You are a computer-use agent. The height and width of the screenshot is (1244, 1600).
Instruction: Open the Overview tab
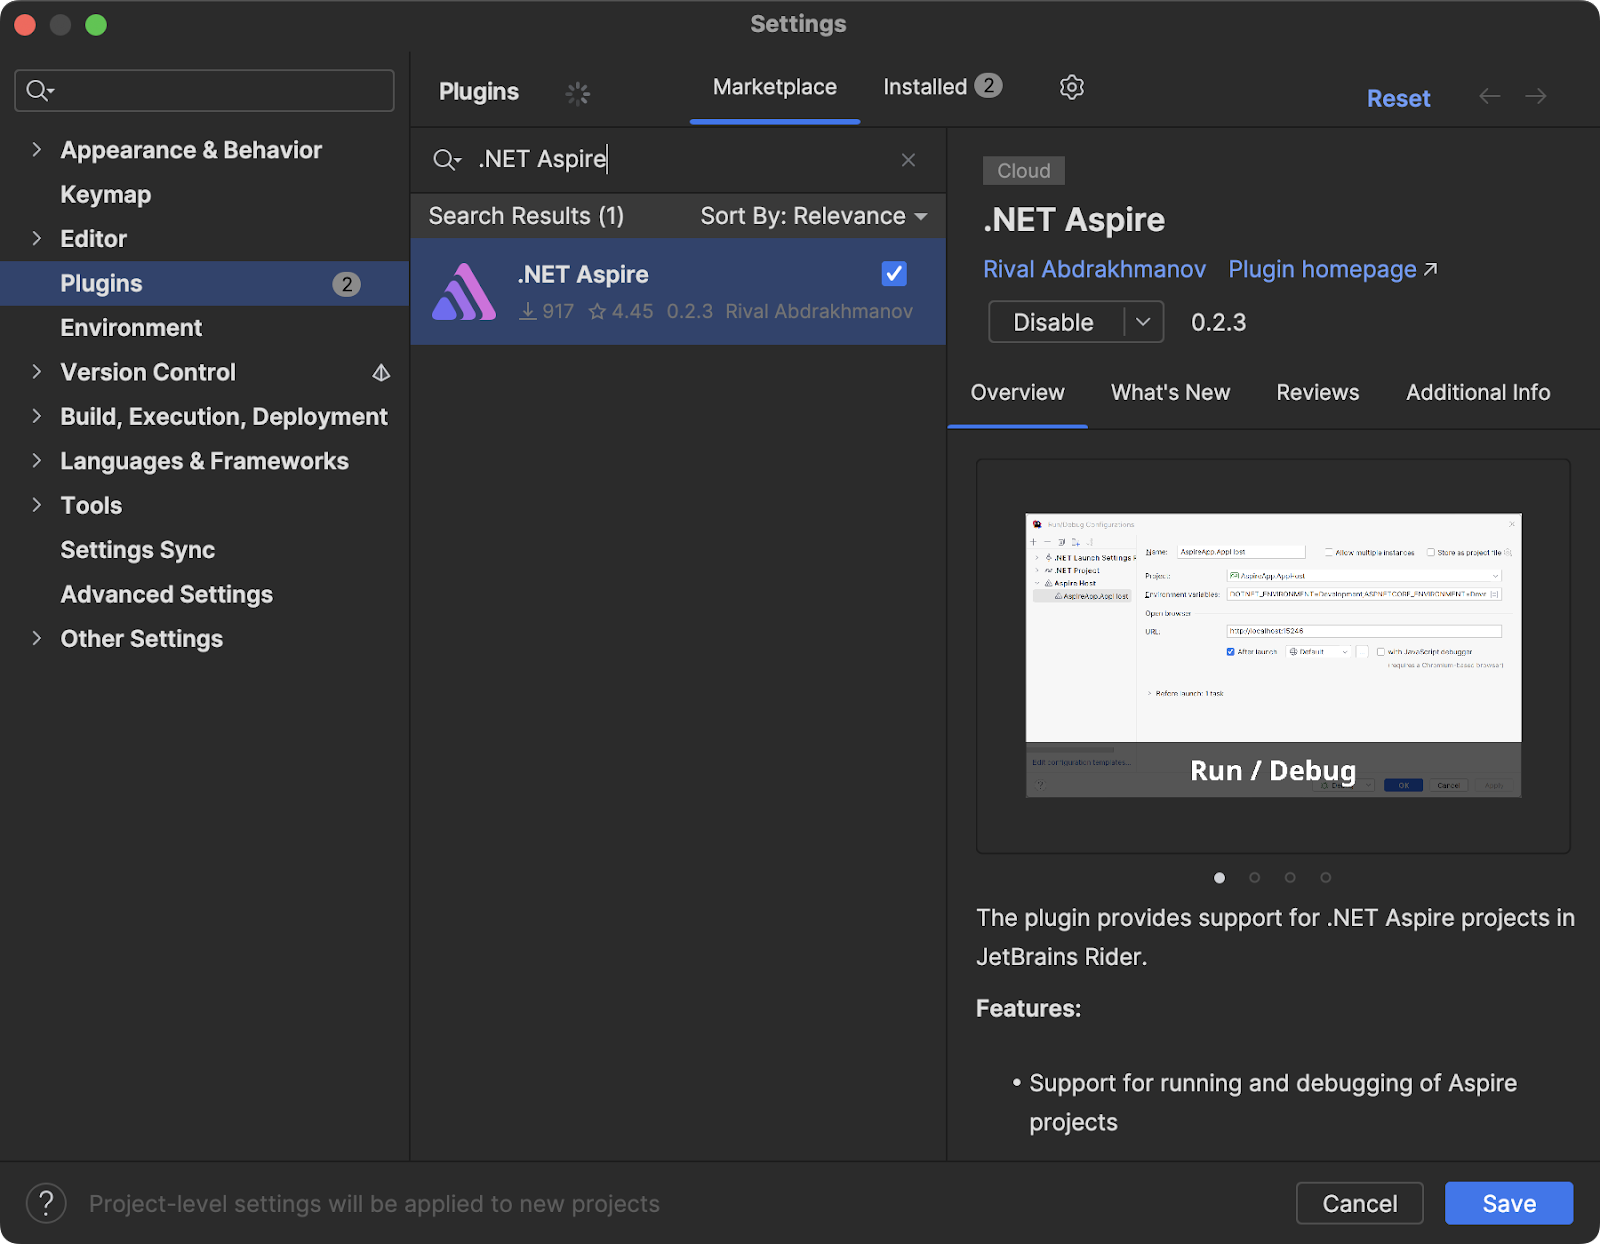click(x=1017, y=393)
